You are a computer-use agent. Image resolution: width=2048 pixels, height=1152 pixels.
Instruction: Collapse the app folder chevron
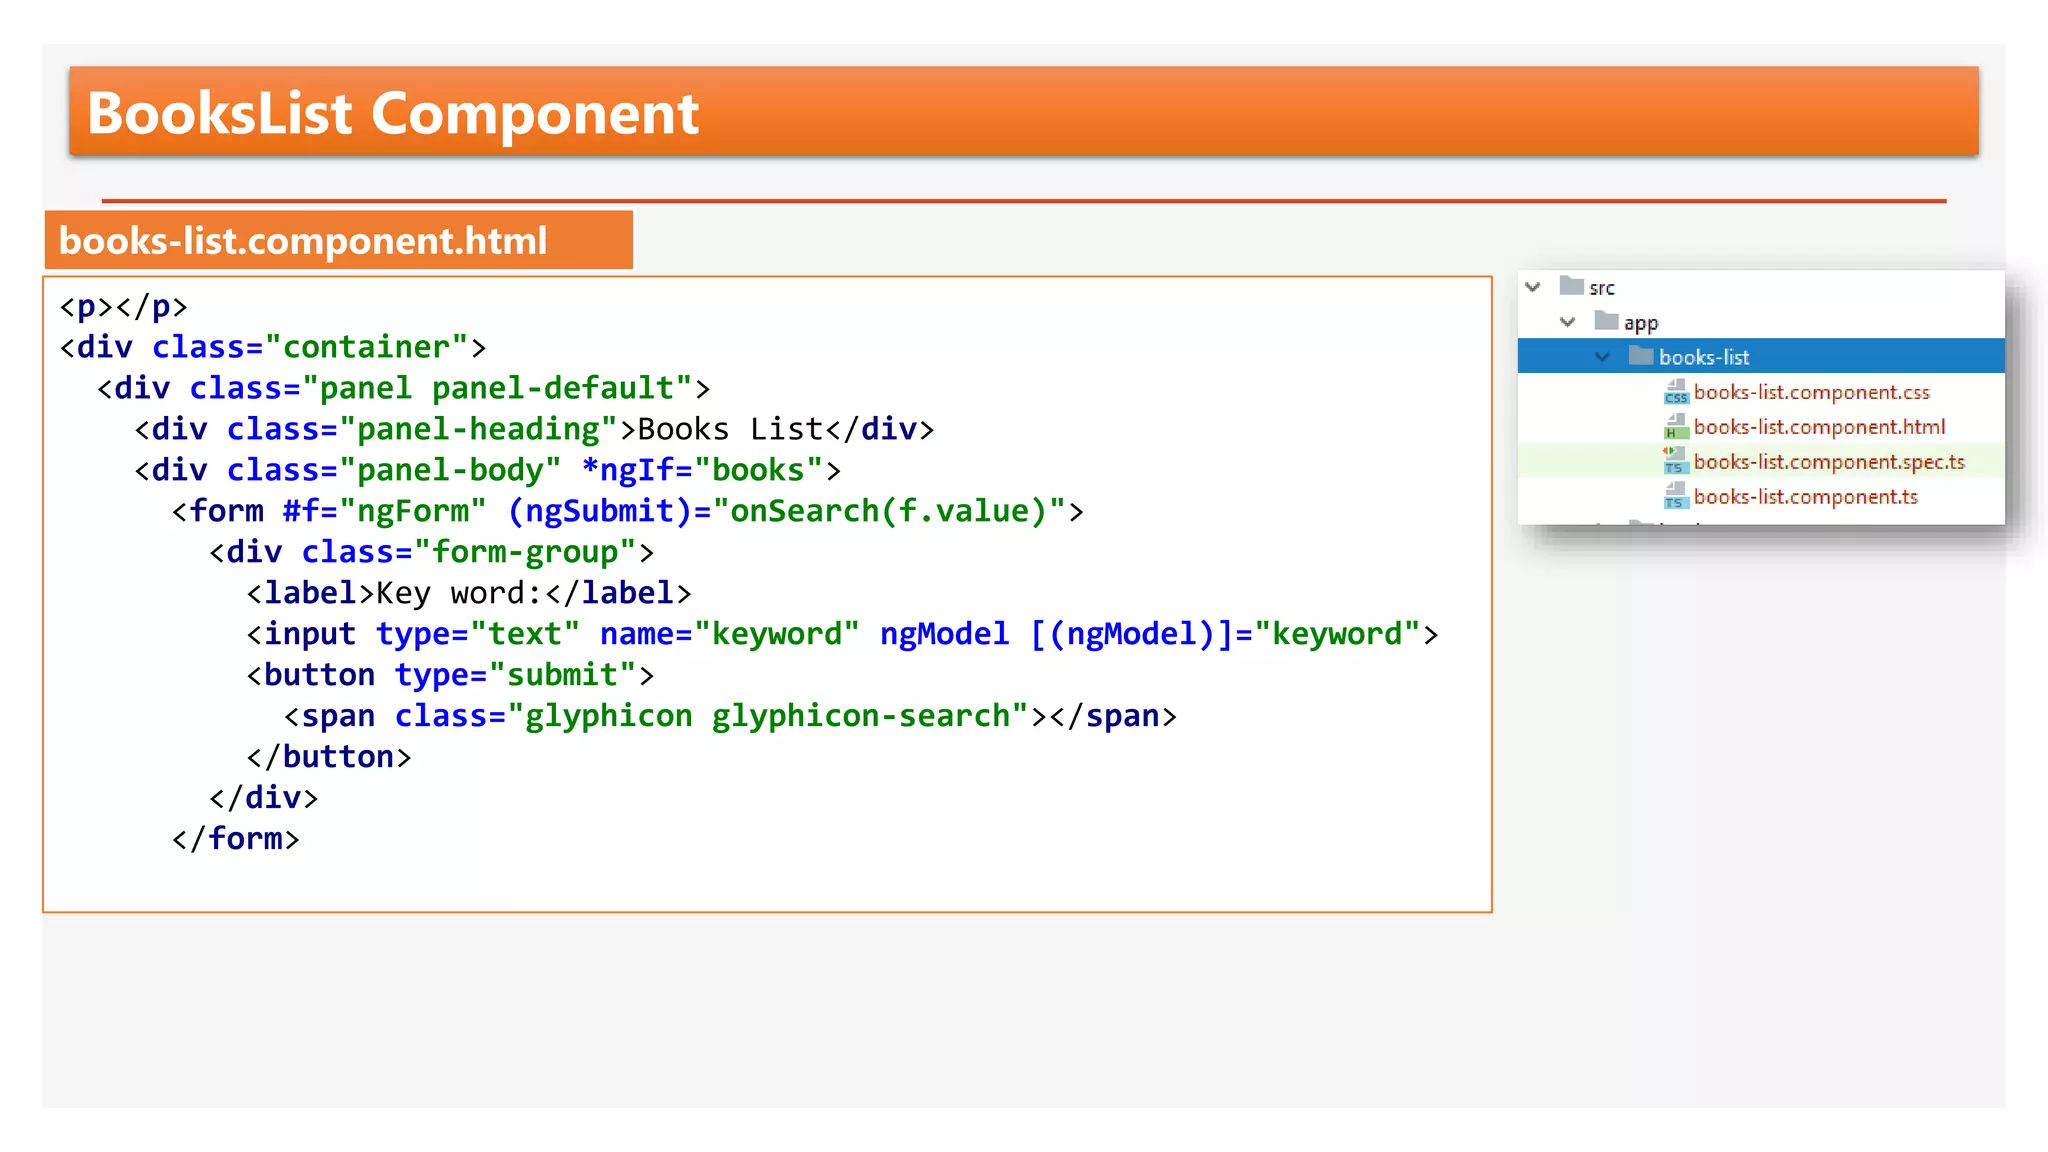(x=1567, y=322)
